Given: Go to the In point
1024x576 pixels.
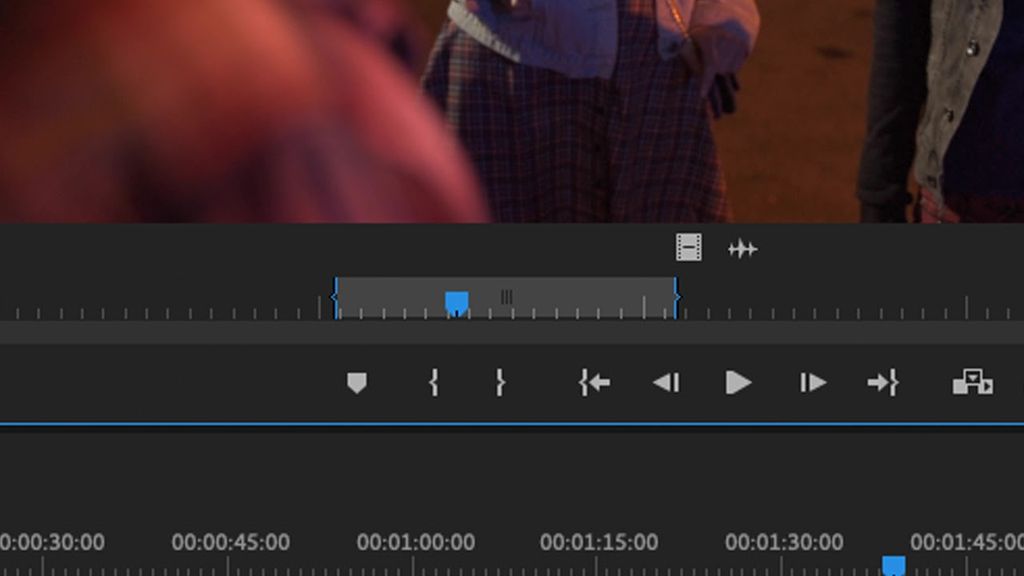Looking at the screenshot, I should [593, 381].
